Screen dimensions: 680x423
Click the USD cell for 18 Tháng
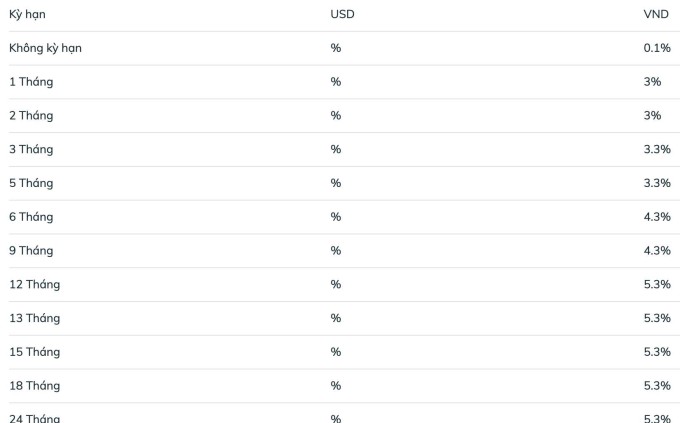(336, 386)
